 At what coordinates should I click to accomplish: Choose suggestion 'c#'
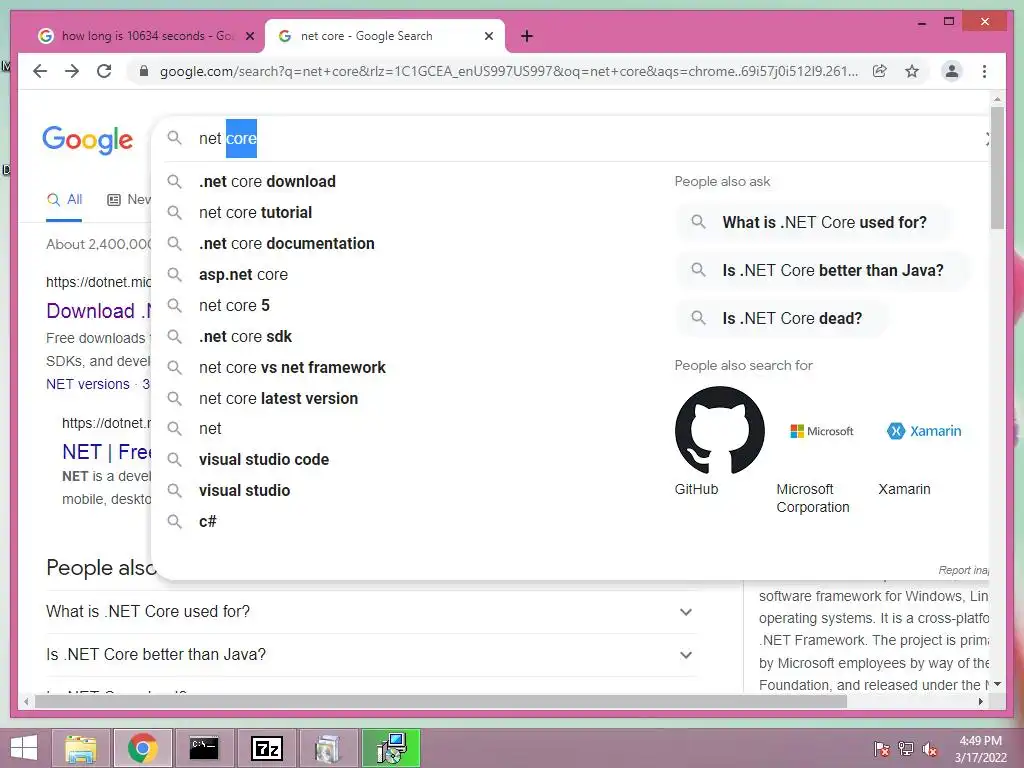pyautogui.click(x=207, y=521)
